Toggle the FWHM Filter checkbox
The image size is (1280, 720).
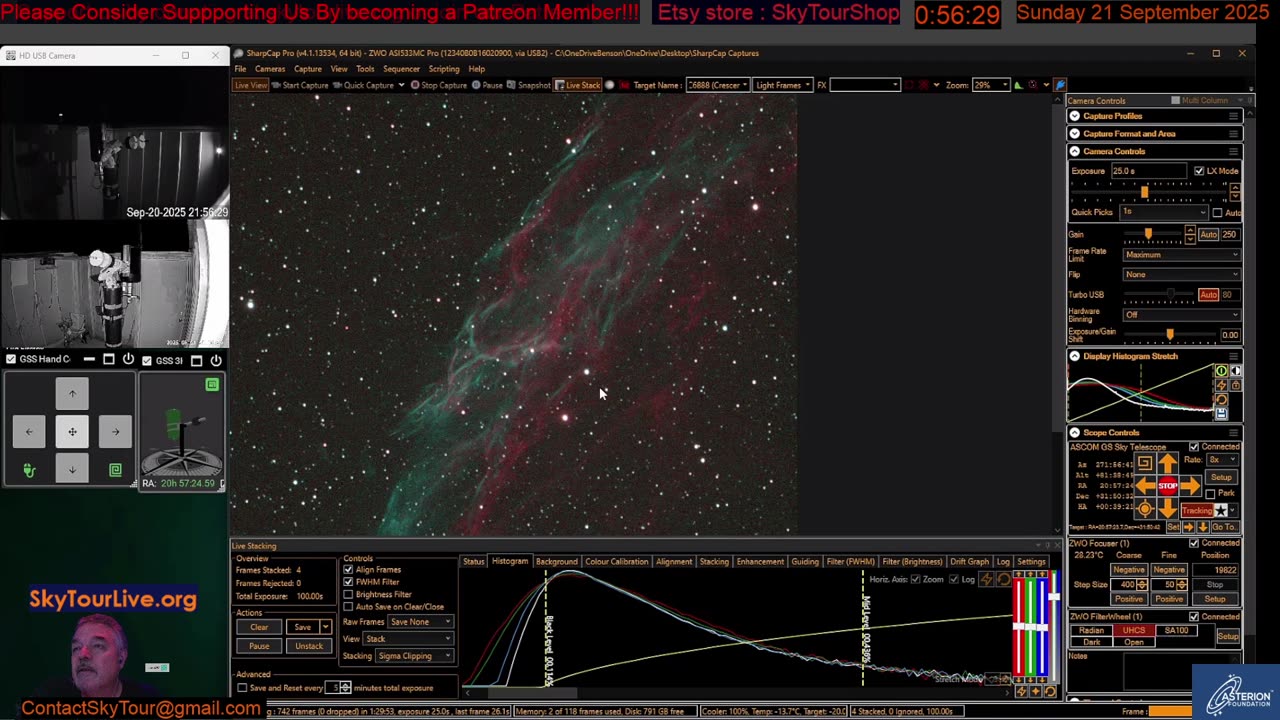click(348, 582)
